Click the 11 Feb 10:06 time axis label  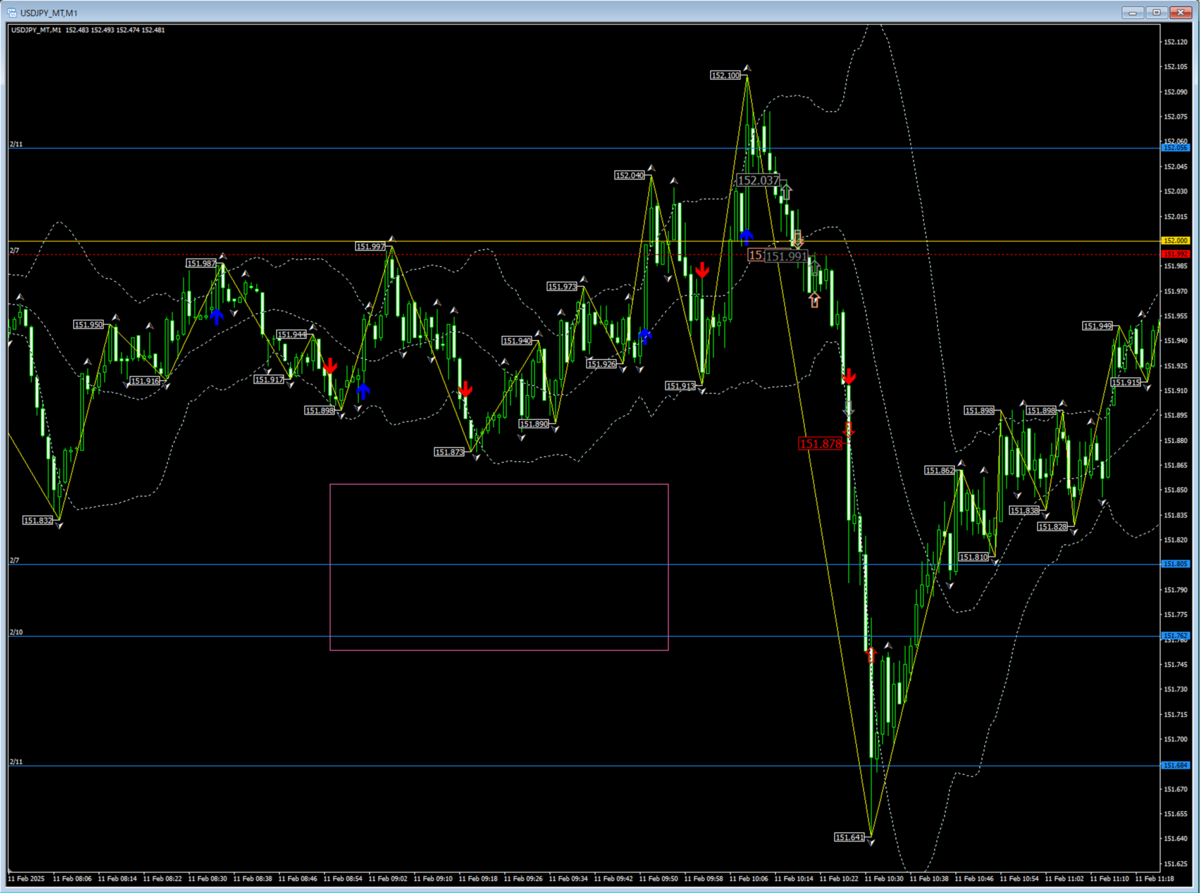[750, 877]
